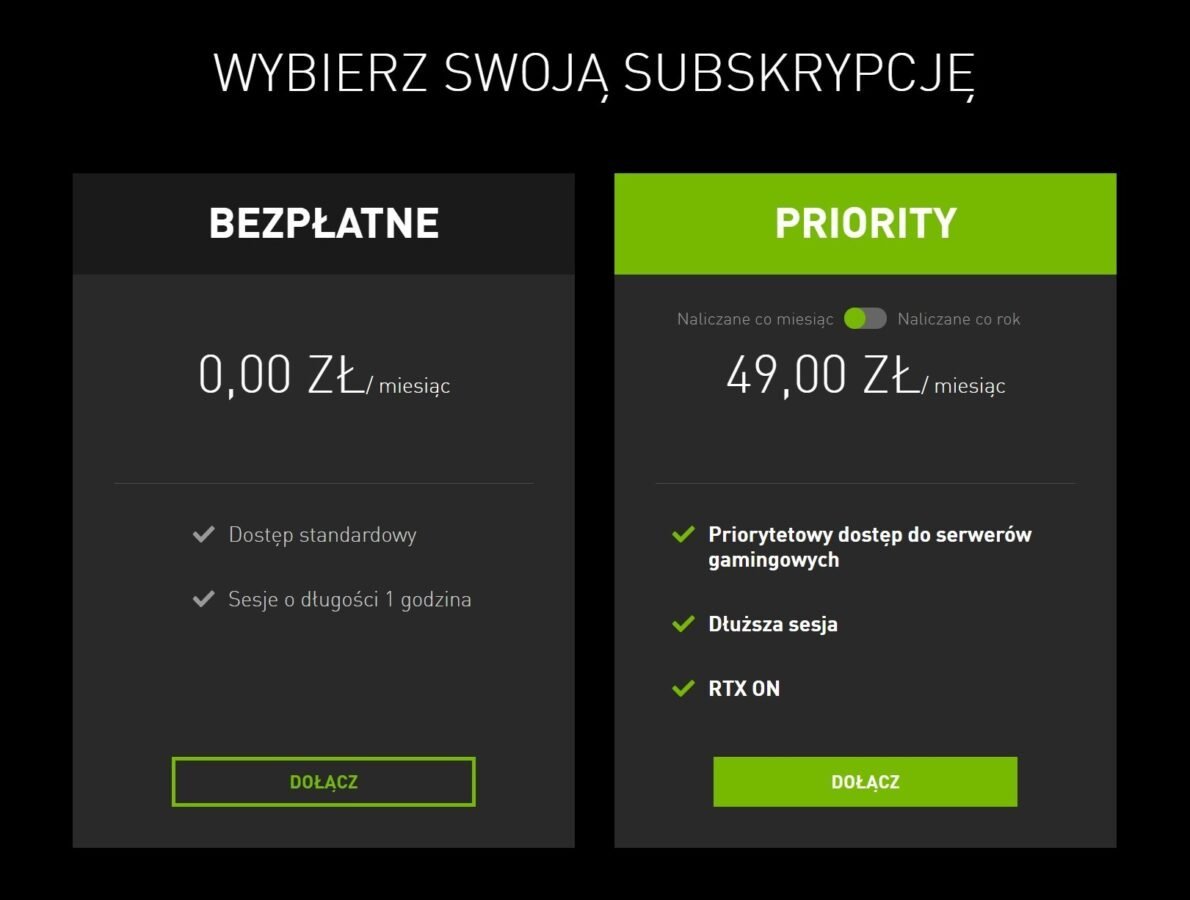Click checkmark icon beside Sesje o długości 1 godzina

click(x=203, y=599)
